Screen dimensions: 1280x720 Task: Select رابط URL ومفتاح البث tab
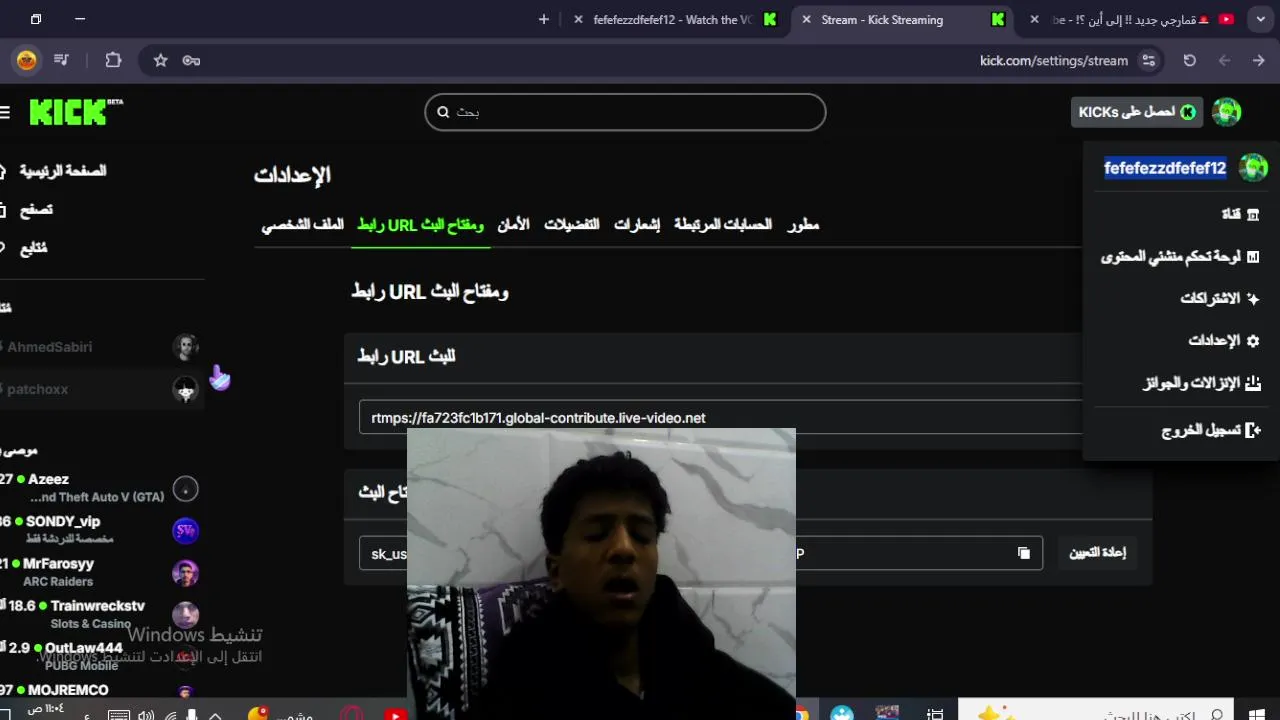(x=421, y=225)
